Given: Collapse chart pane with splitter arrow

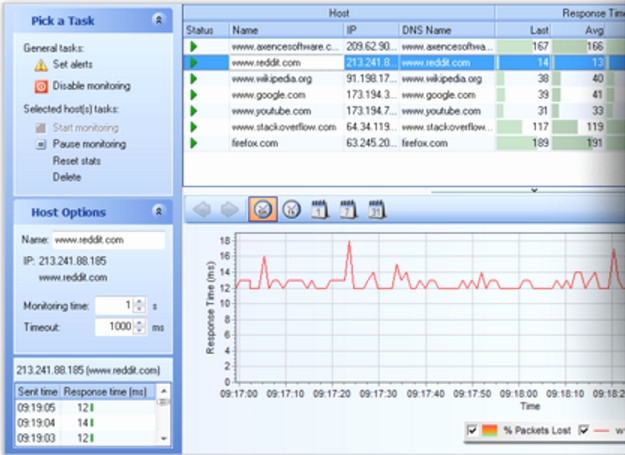Looking at the screenshot, I should tap(534, 190).
